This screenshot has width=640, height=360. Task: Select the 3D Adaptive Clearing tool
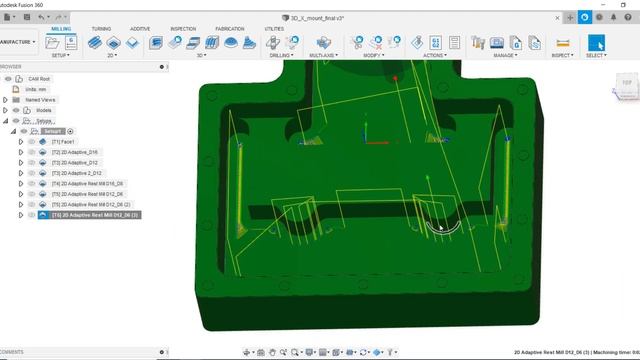point(156,43)
